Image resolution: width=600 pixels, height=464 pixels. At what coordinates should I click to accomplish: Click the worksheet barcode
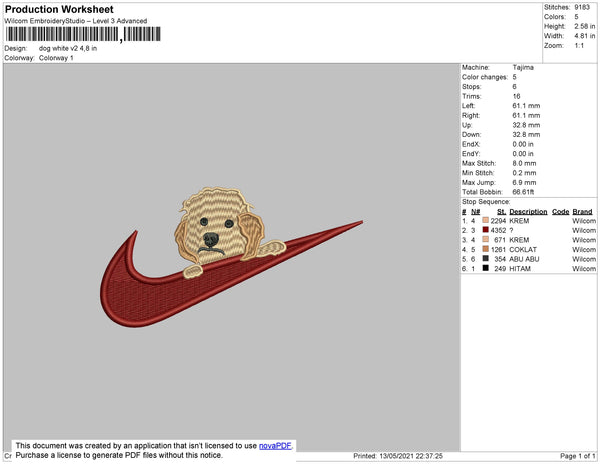click(x=83, y=34)
